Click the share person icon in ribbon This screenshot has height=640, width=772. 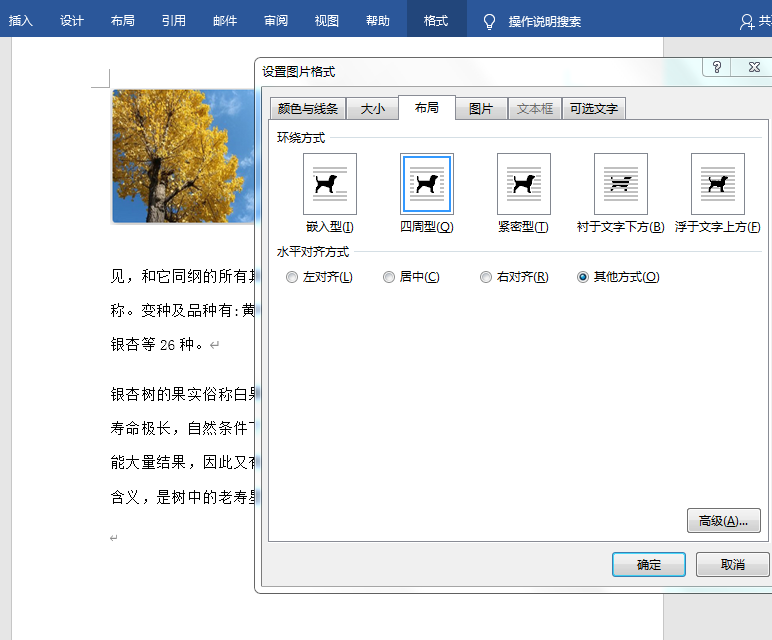pyautogui.click(x=747, y=22)
